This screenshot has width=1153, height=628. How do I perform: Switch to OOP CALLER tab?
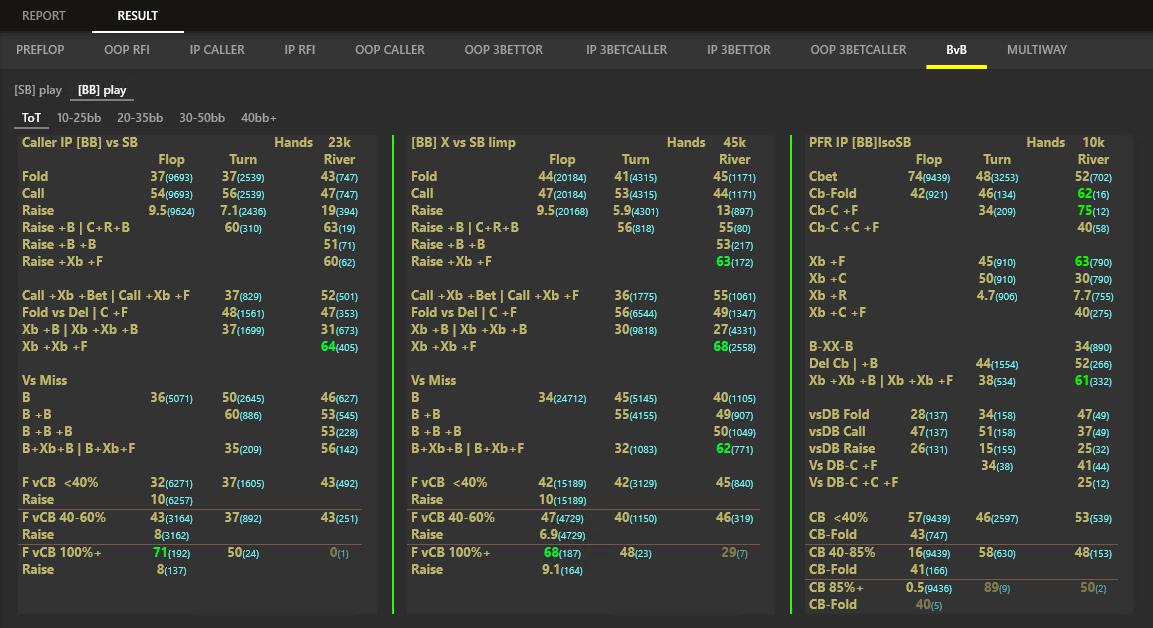pyautogui.click(x=390, y=50)
